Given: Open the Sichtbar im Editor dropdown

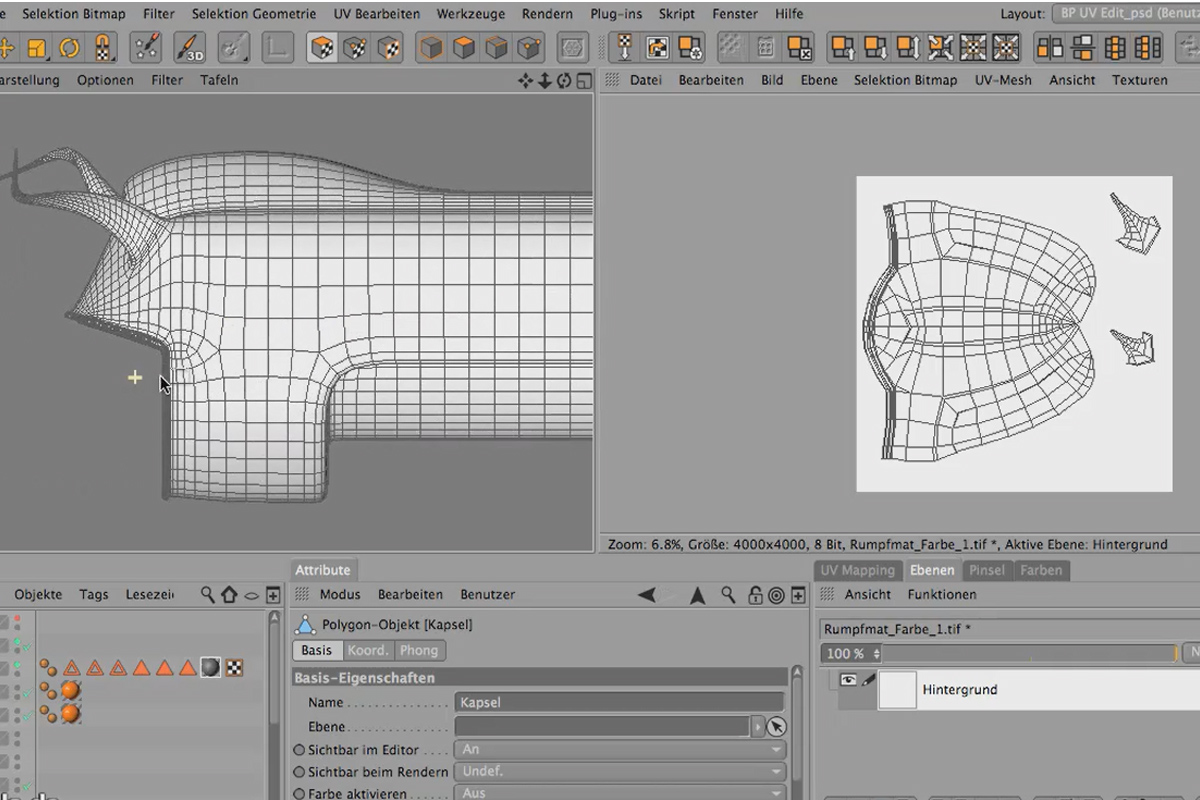Looking at the screenshot, I should click(x=620, y=749).
